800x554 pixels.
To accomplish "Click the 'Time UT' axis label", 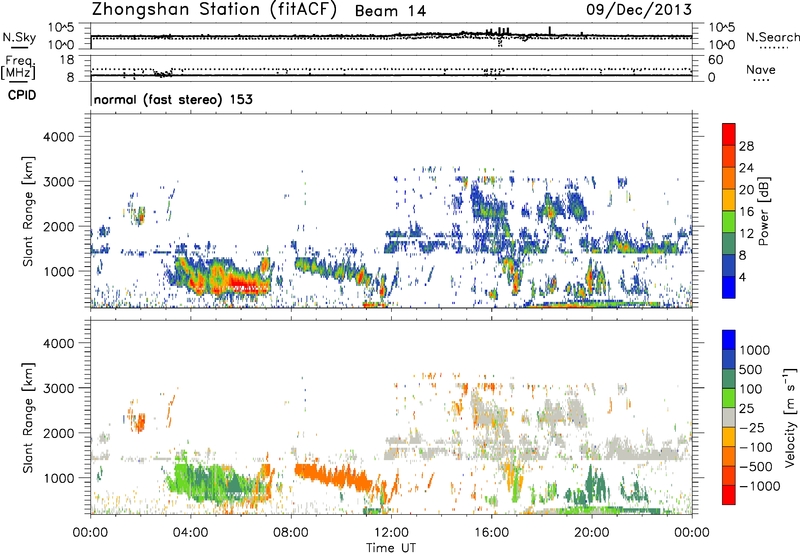I will pyautogui.click(x=391, y=547).
